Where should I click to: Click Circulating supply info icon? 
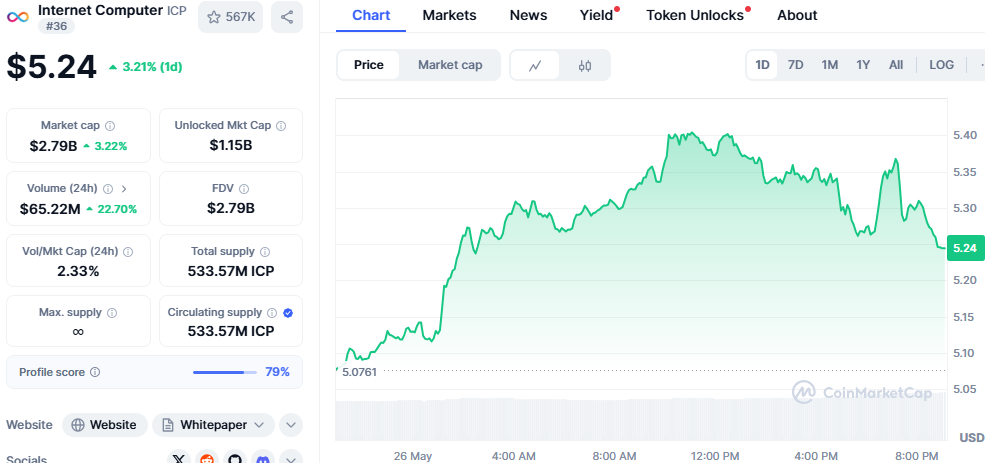[272, 312]
